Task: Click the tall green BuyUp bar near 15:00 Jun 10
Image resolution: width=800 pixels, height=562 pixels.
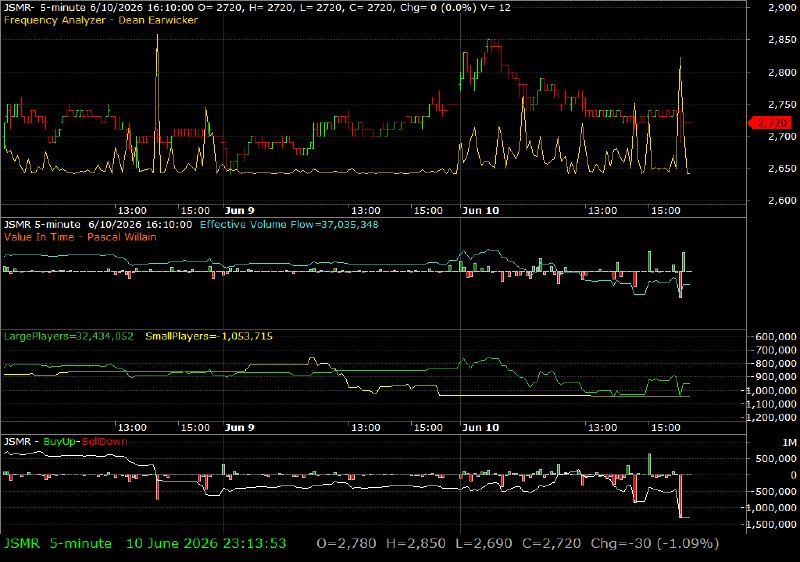Action: [x=649, y=464]
